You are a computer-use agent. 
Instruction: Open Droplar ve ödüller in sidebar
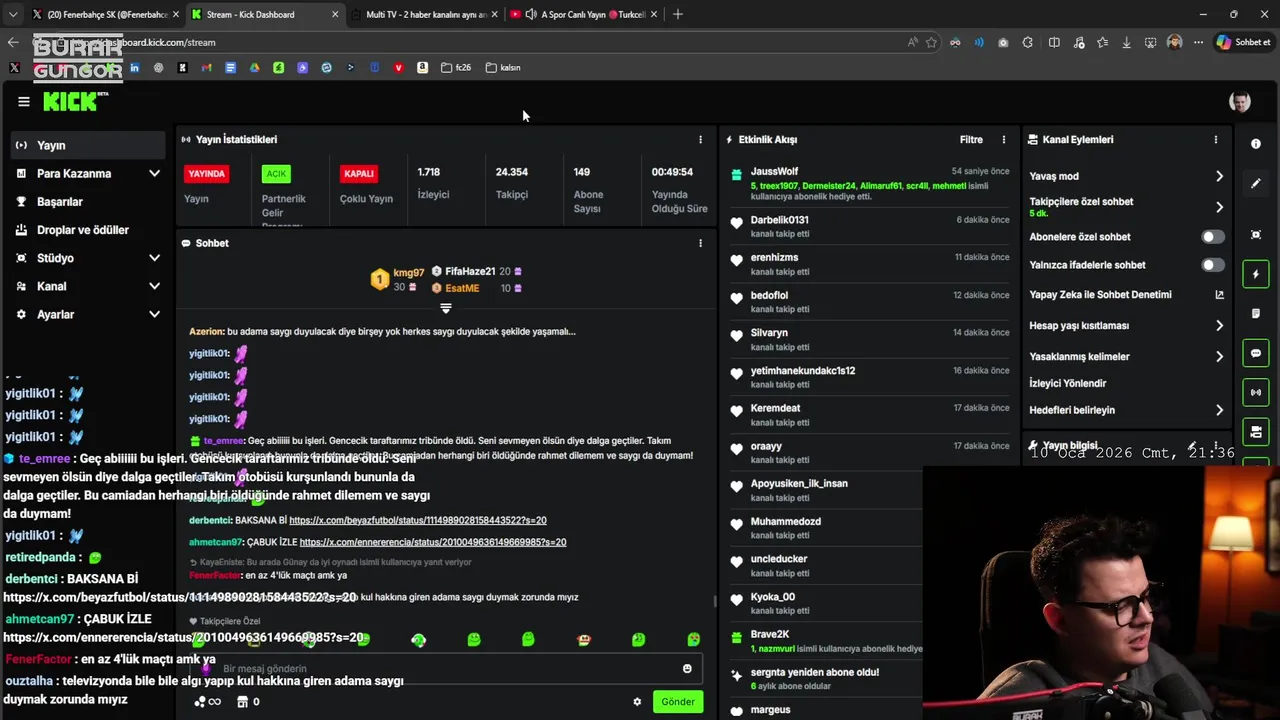coord(88,230)
